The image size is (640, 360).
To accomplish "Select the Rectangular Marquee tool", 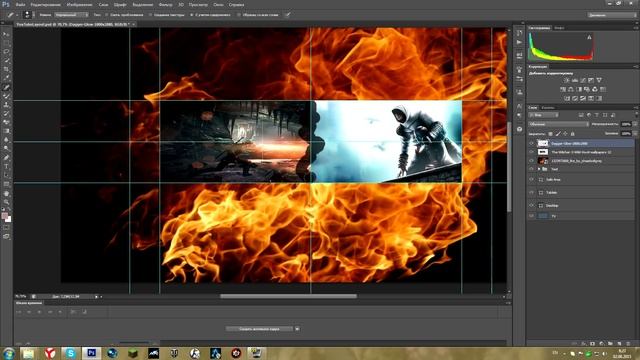I will coord(6,43).
